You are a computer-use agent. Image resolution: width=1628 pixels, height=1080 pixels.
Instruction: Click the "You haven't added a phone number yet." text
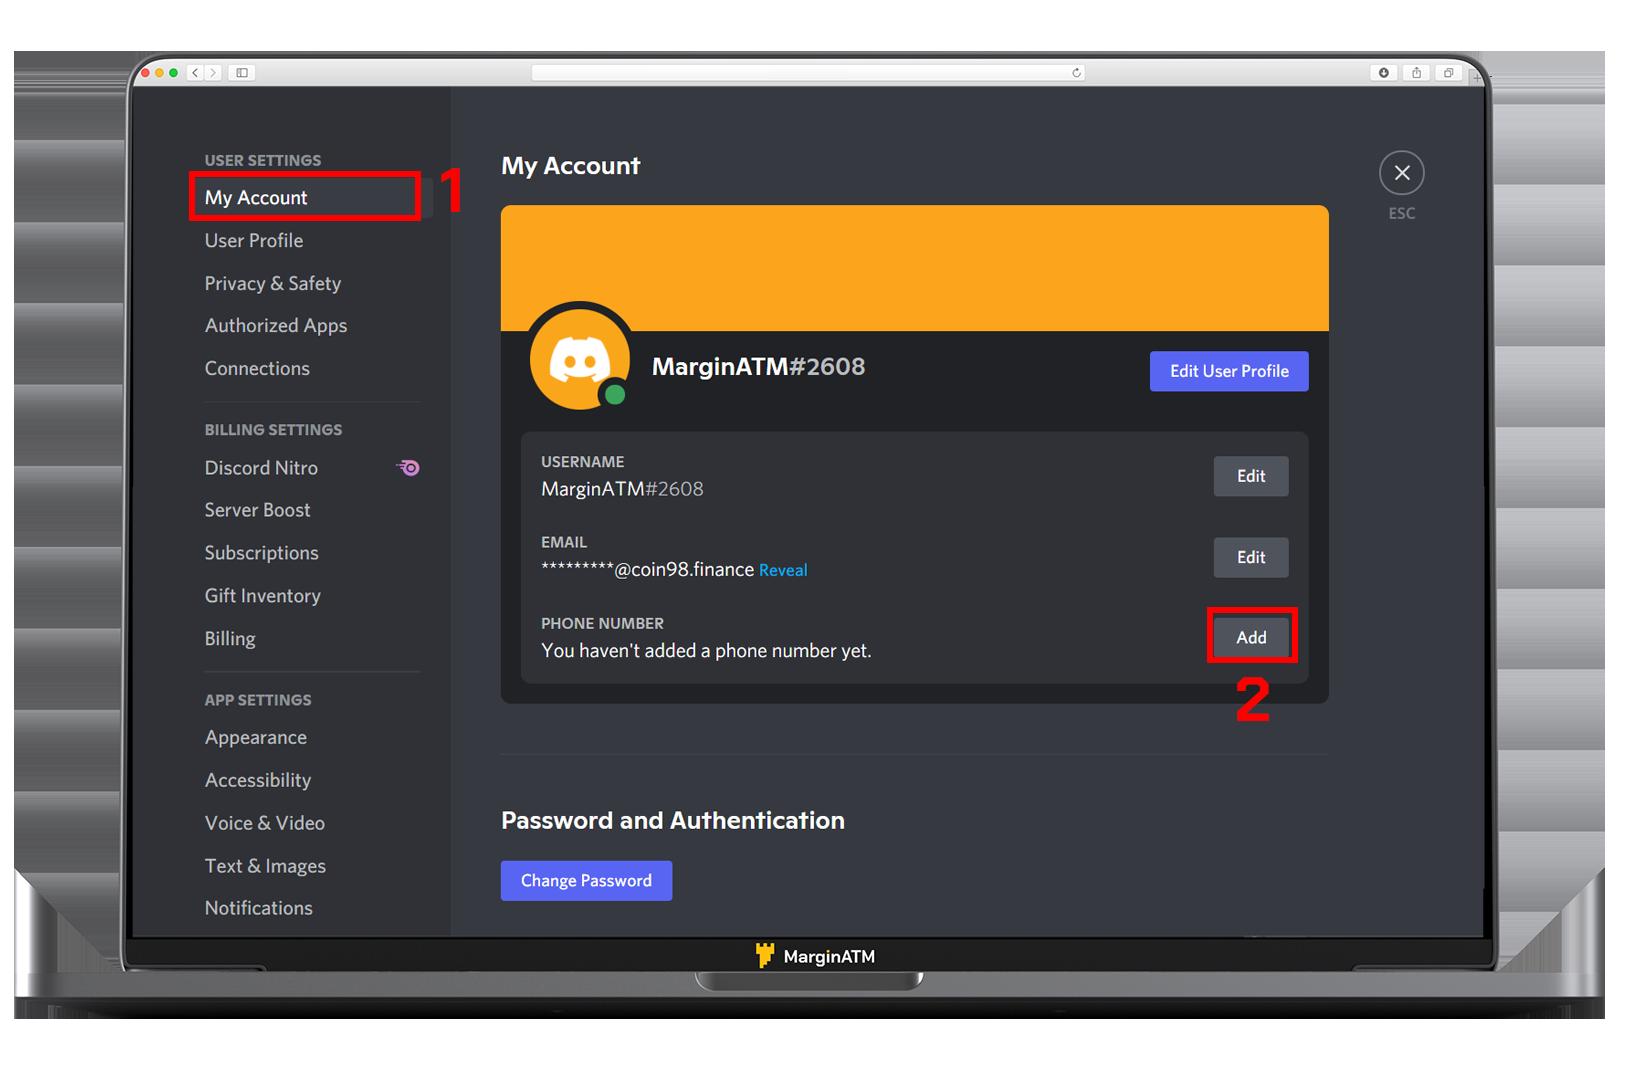(x=706, y=651)
